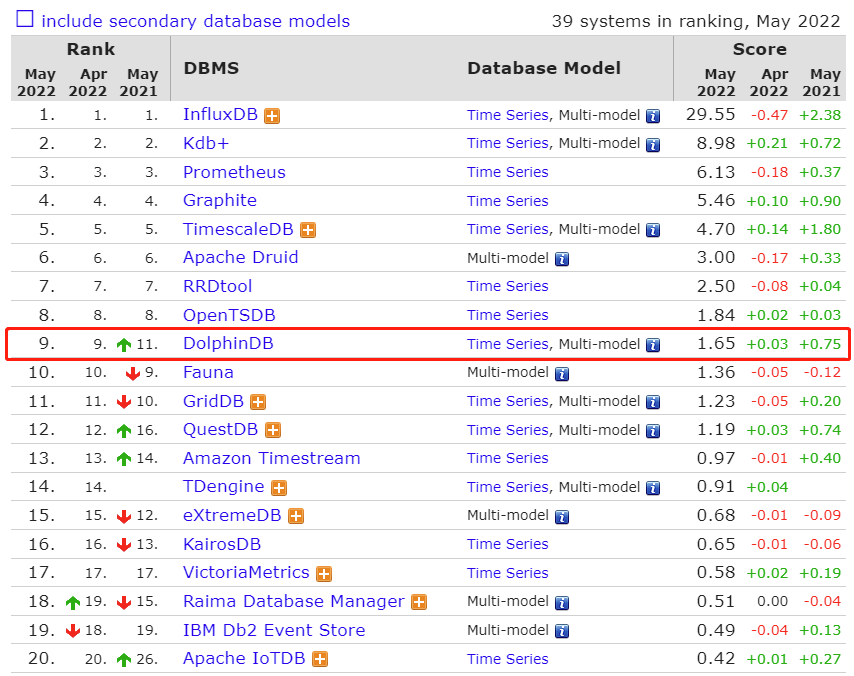Click info icon in Kdb+ row
Screen dimensions: 854x676
coord(653,145)
